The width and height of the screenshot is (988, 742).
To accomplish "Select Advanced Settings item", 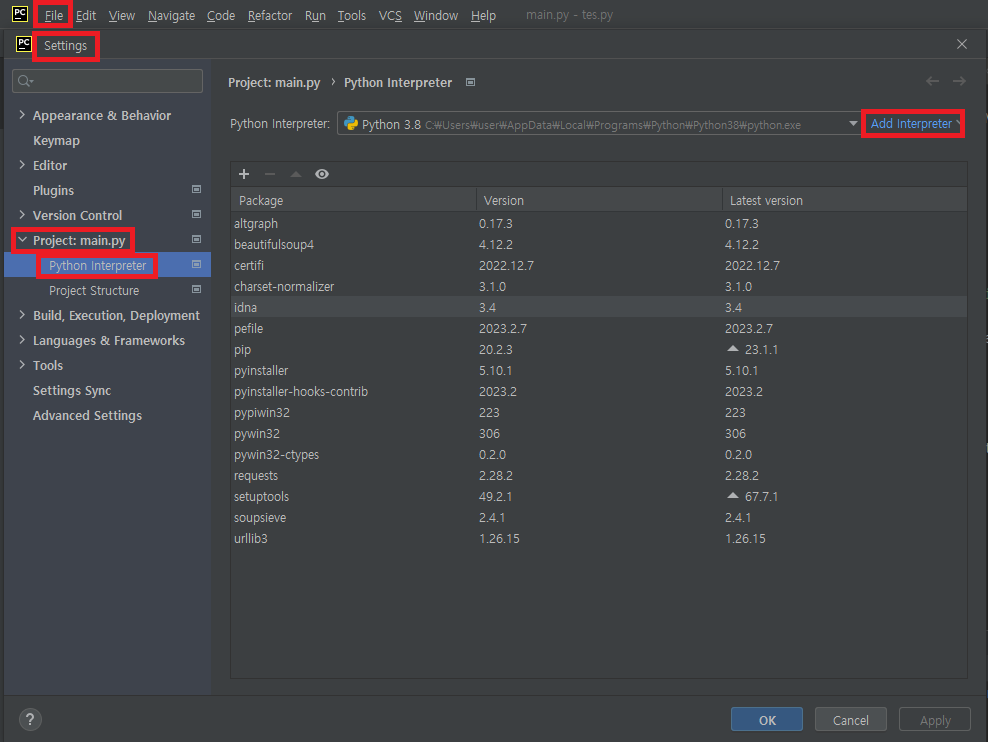I will 87,416.
